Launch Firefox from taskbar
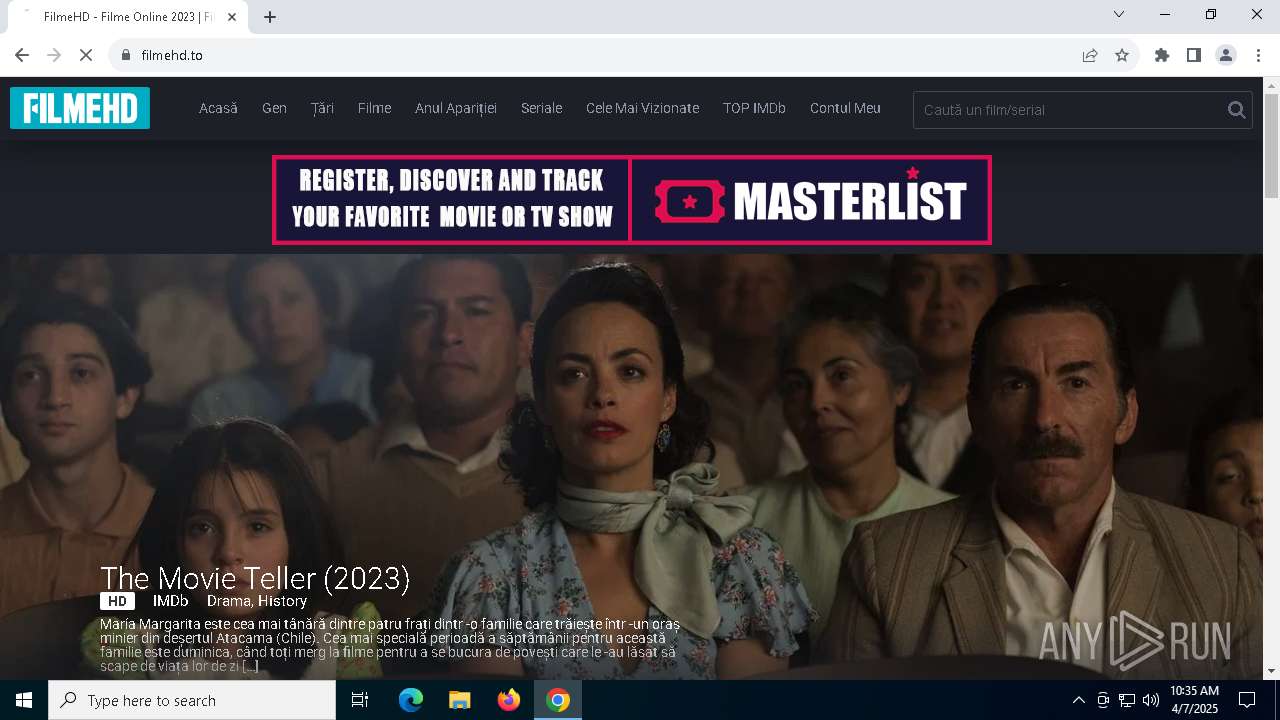Image resolution: width=1280 pixels, height=720 pixels. [509, 700]
